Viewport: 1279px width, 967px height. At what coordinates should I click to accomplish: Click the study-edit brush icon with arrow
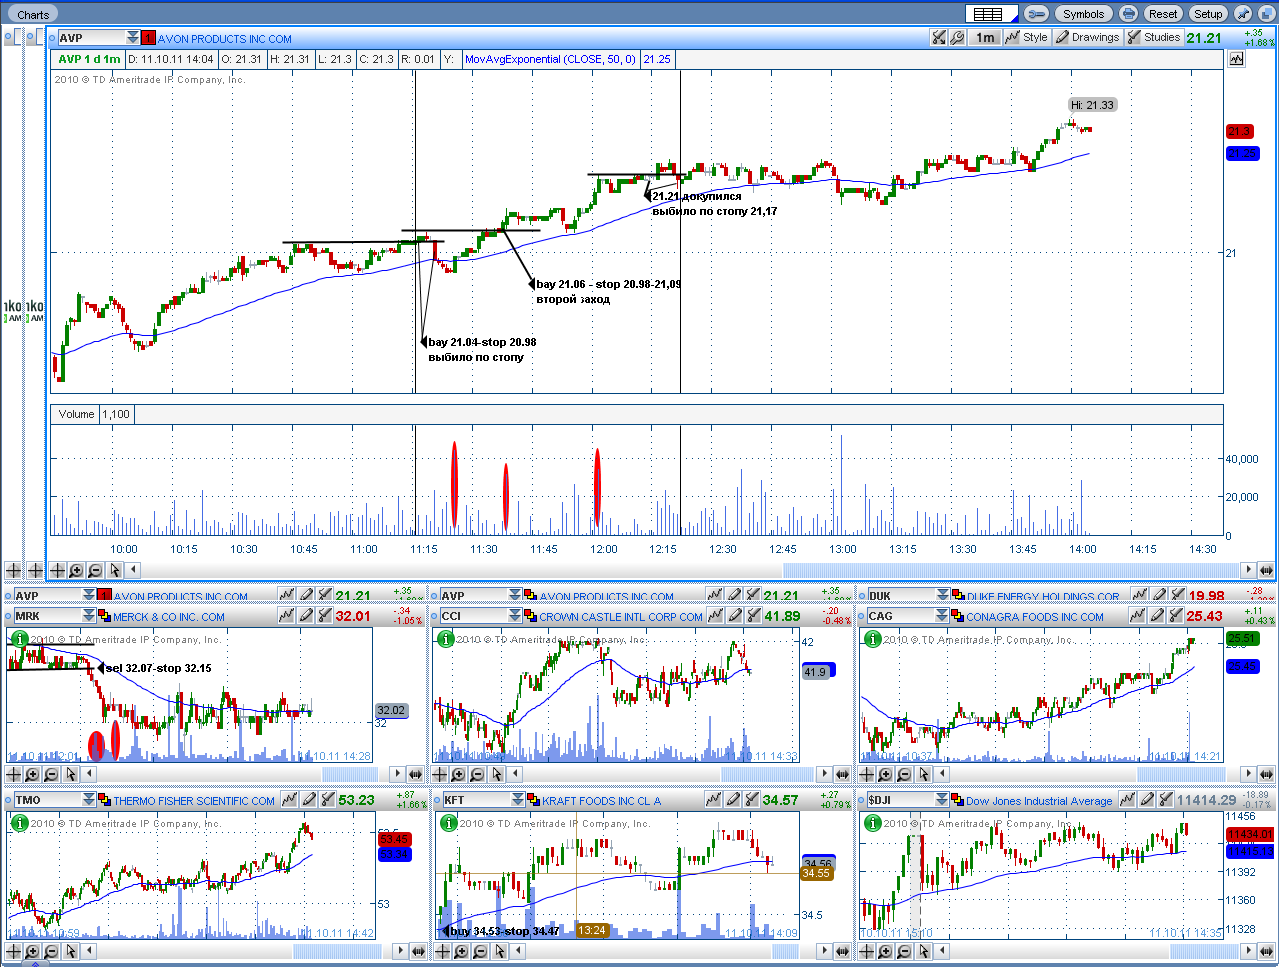(938, 38)
